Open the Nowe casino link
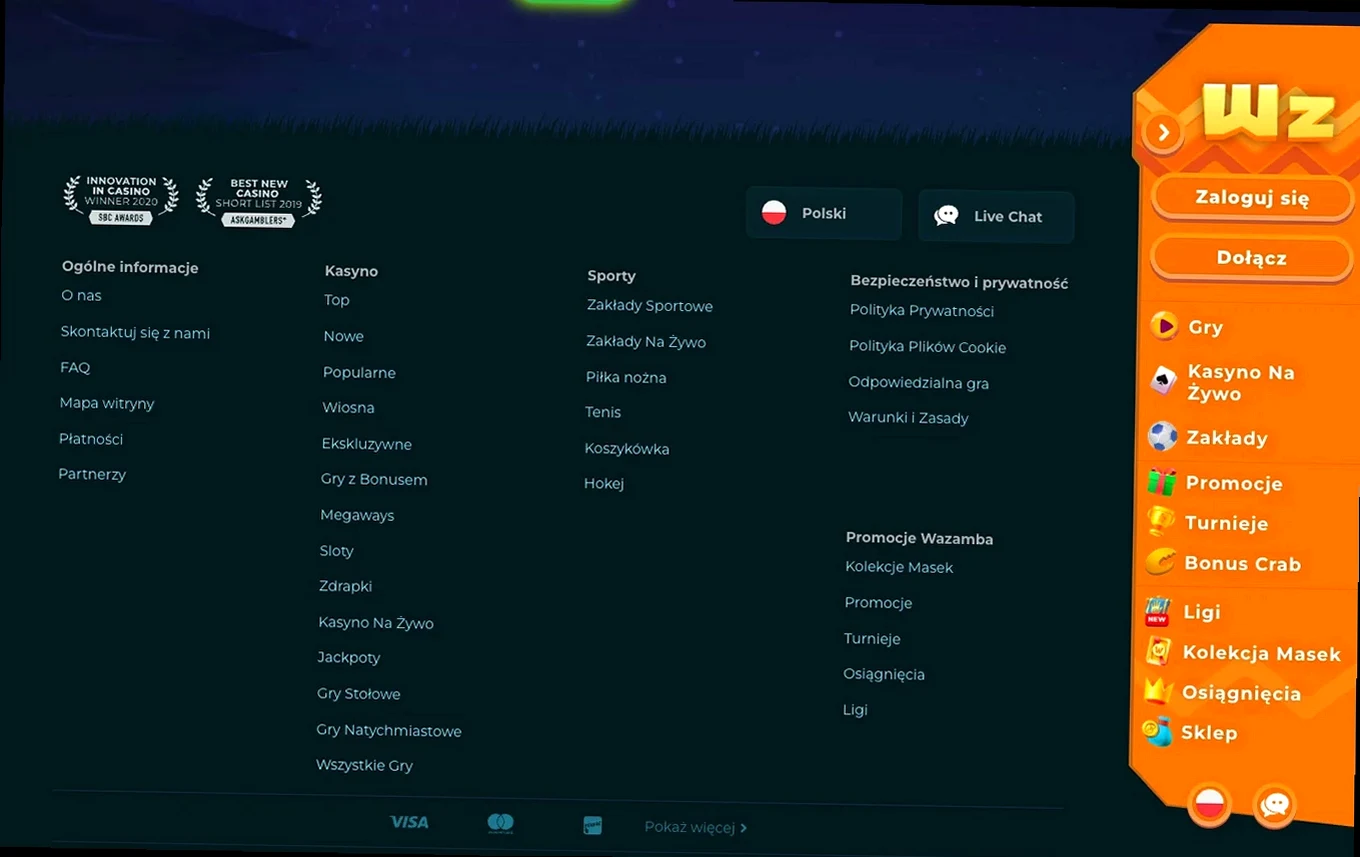Image resolution: width=1360 pixels, height=857 pixels. click(343, 336)
